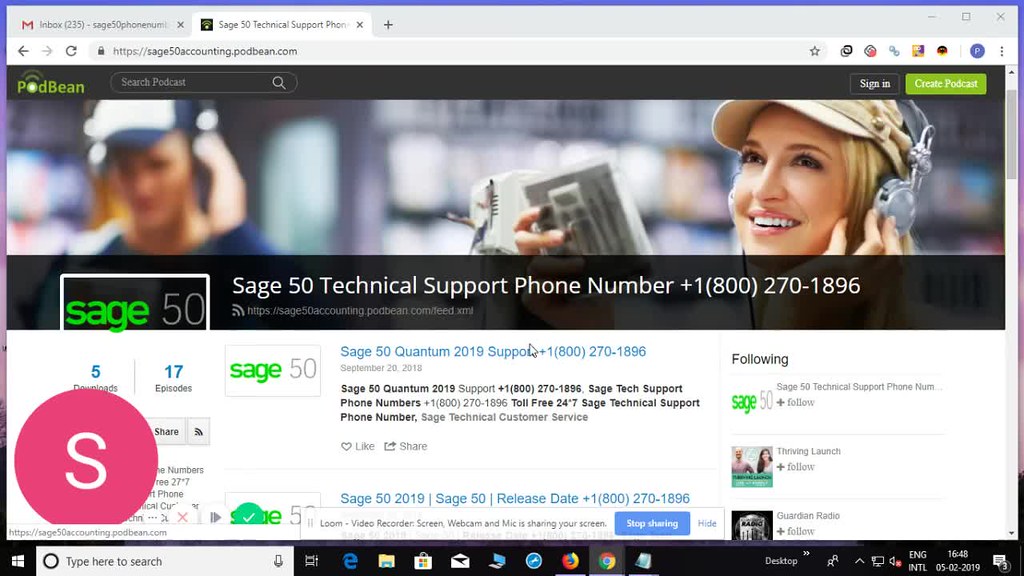Reload the Podbean page
The height and width of the screenshot is (576, 1024).
pos(70,50)
